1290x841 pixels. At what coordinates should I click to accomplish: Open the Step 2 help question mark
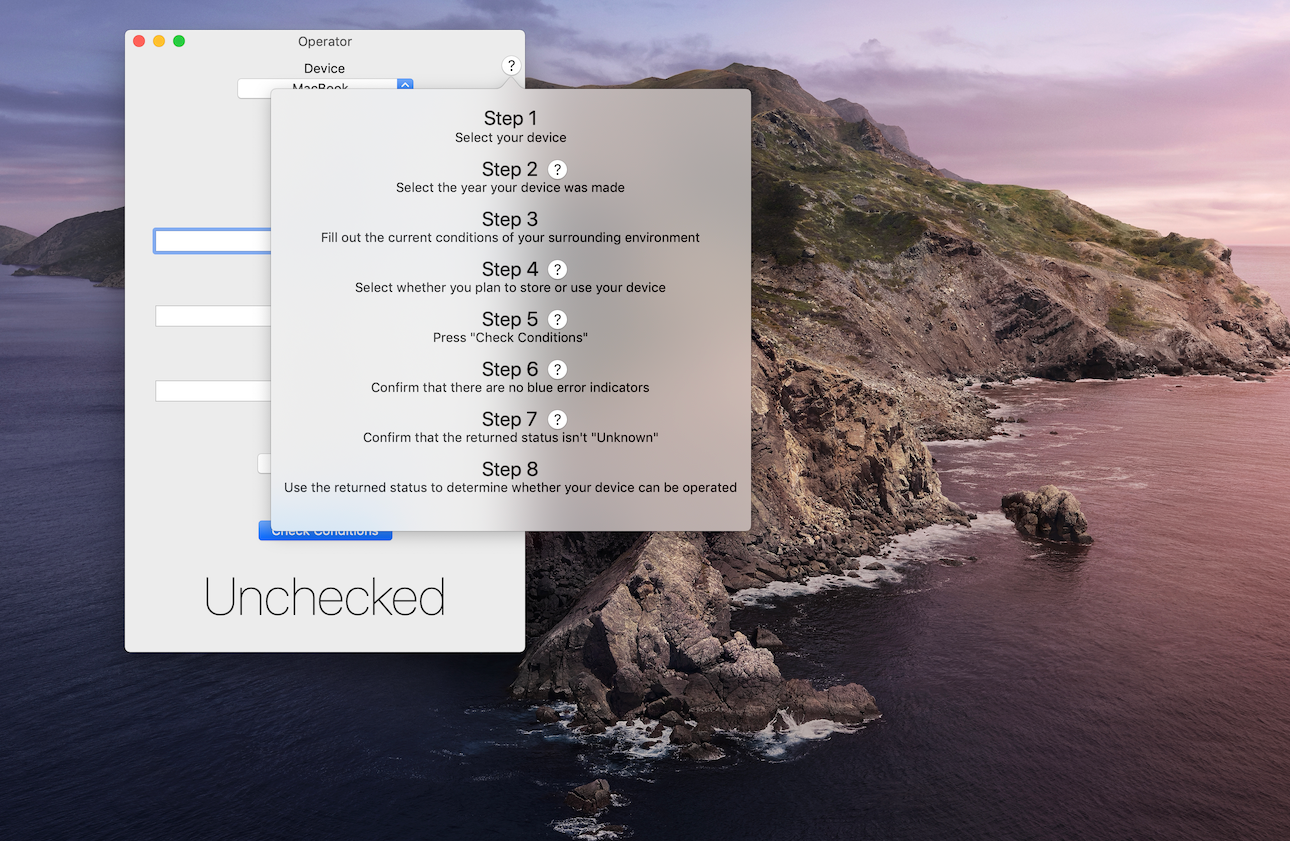point(558,170)
